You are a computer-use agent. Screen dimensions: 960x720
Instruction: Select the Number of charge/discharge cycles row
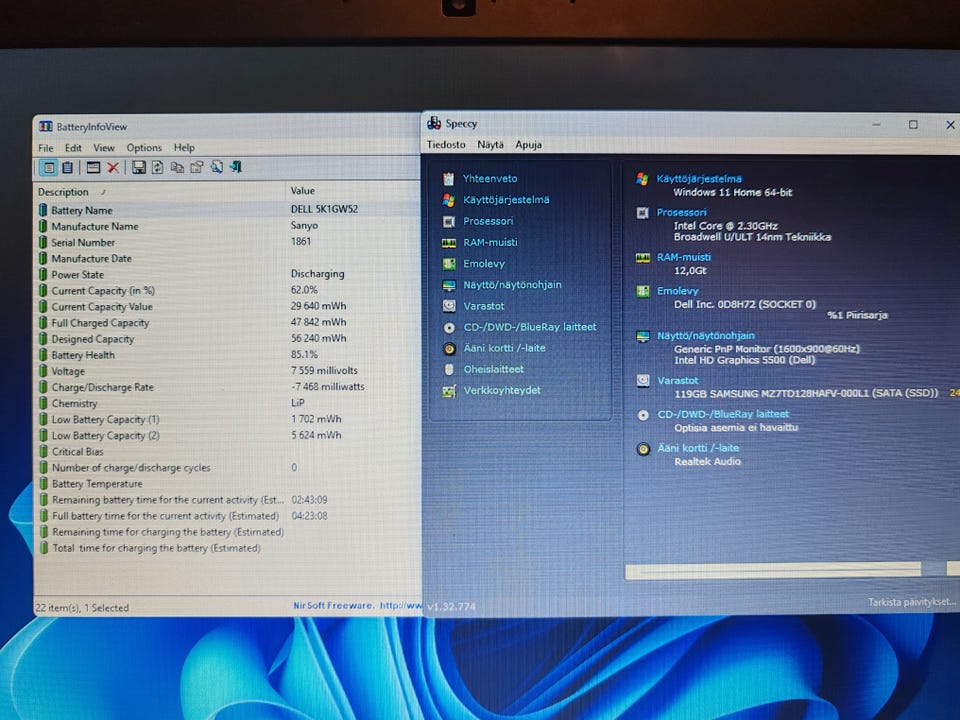tap(227, 468)
